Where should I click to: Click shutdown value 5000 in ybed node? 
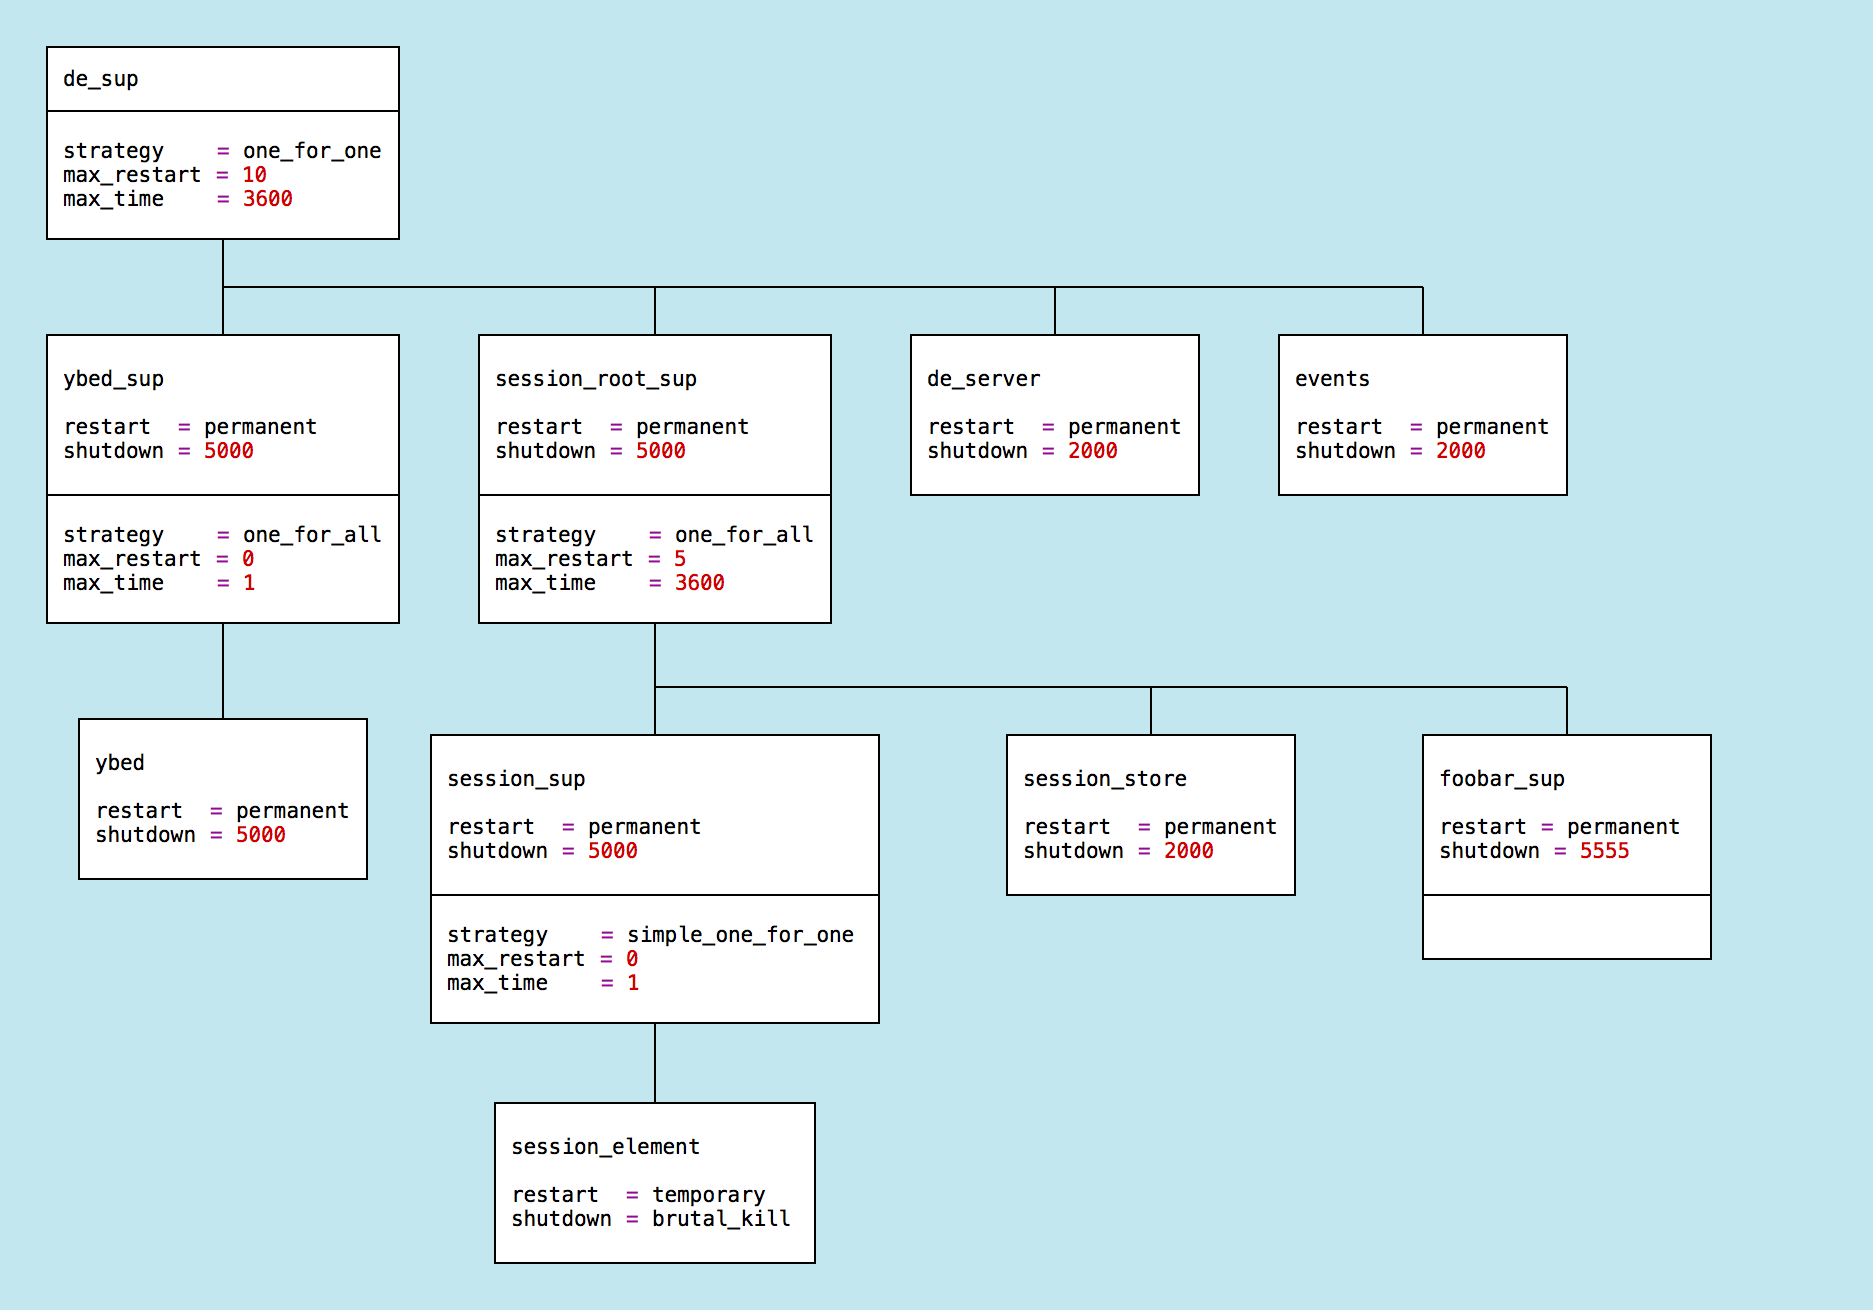[x=261, y=835]
